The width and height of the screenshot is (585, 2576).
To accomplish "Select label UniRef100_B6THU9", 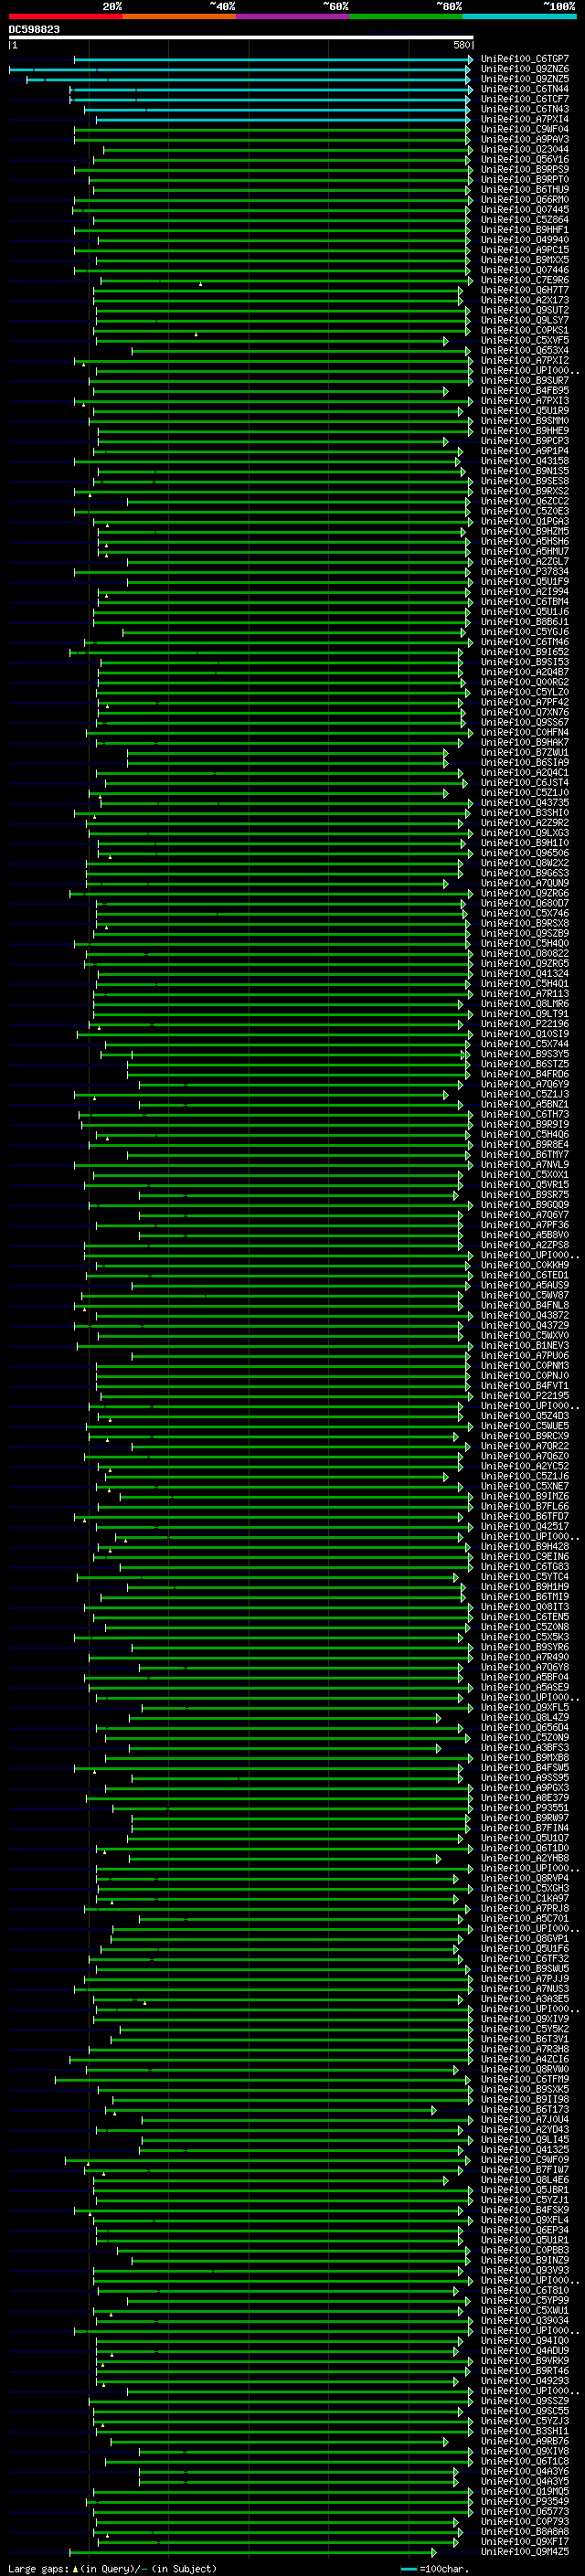I will point(525,189).
